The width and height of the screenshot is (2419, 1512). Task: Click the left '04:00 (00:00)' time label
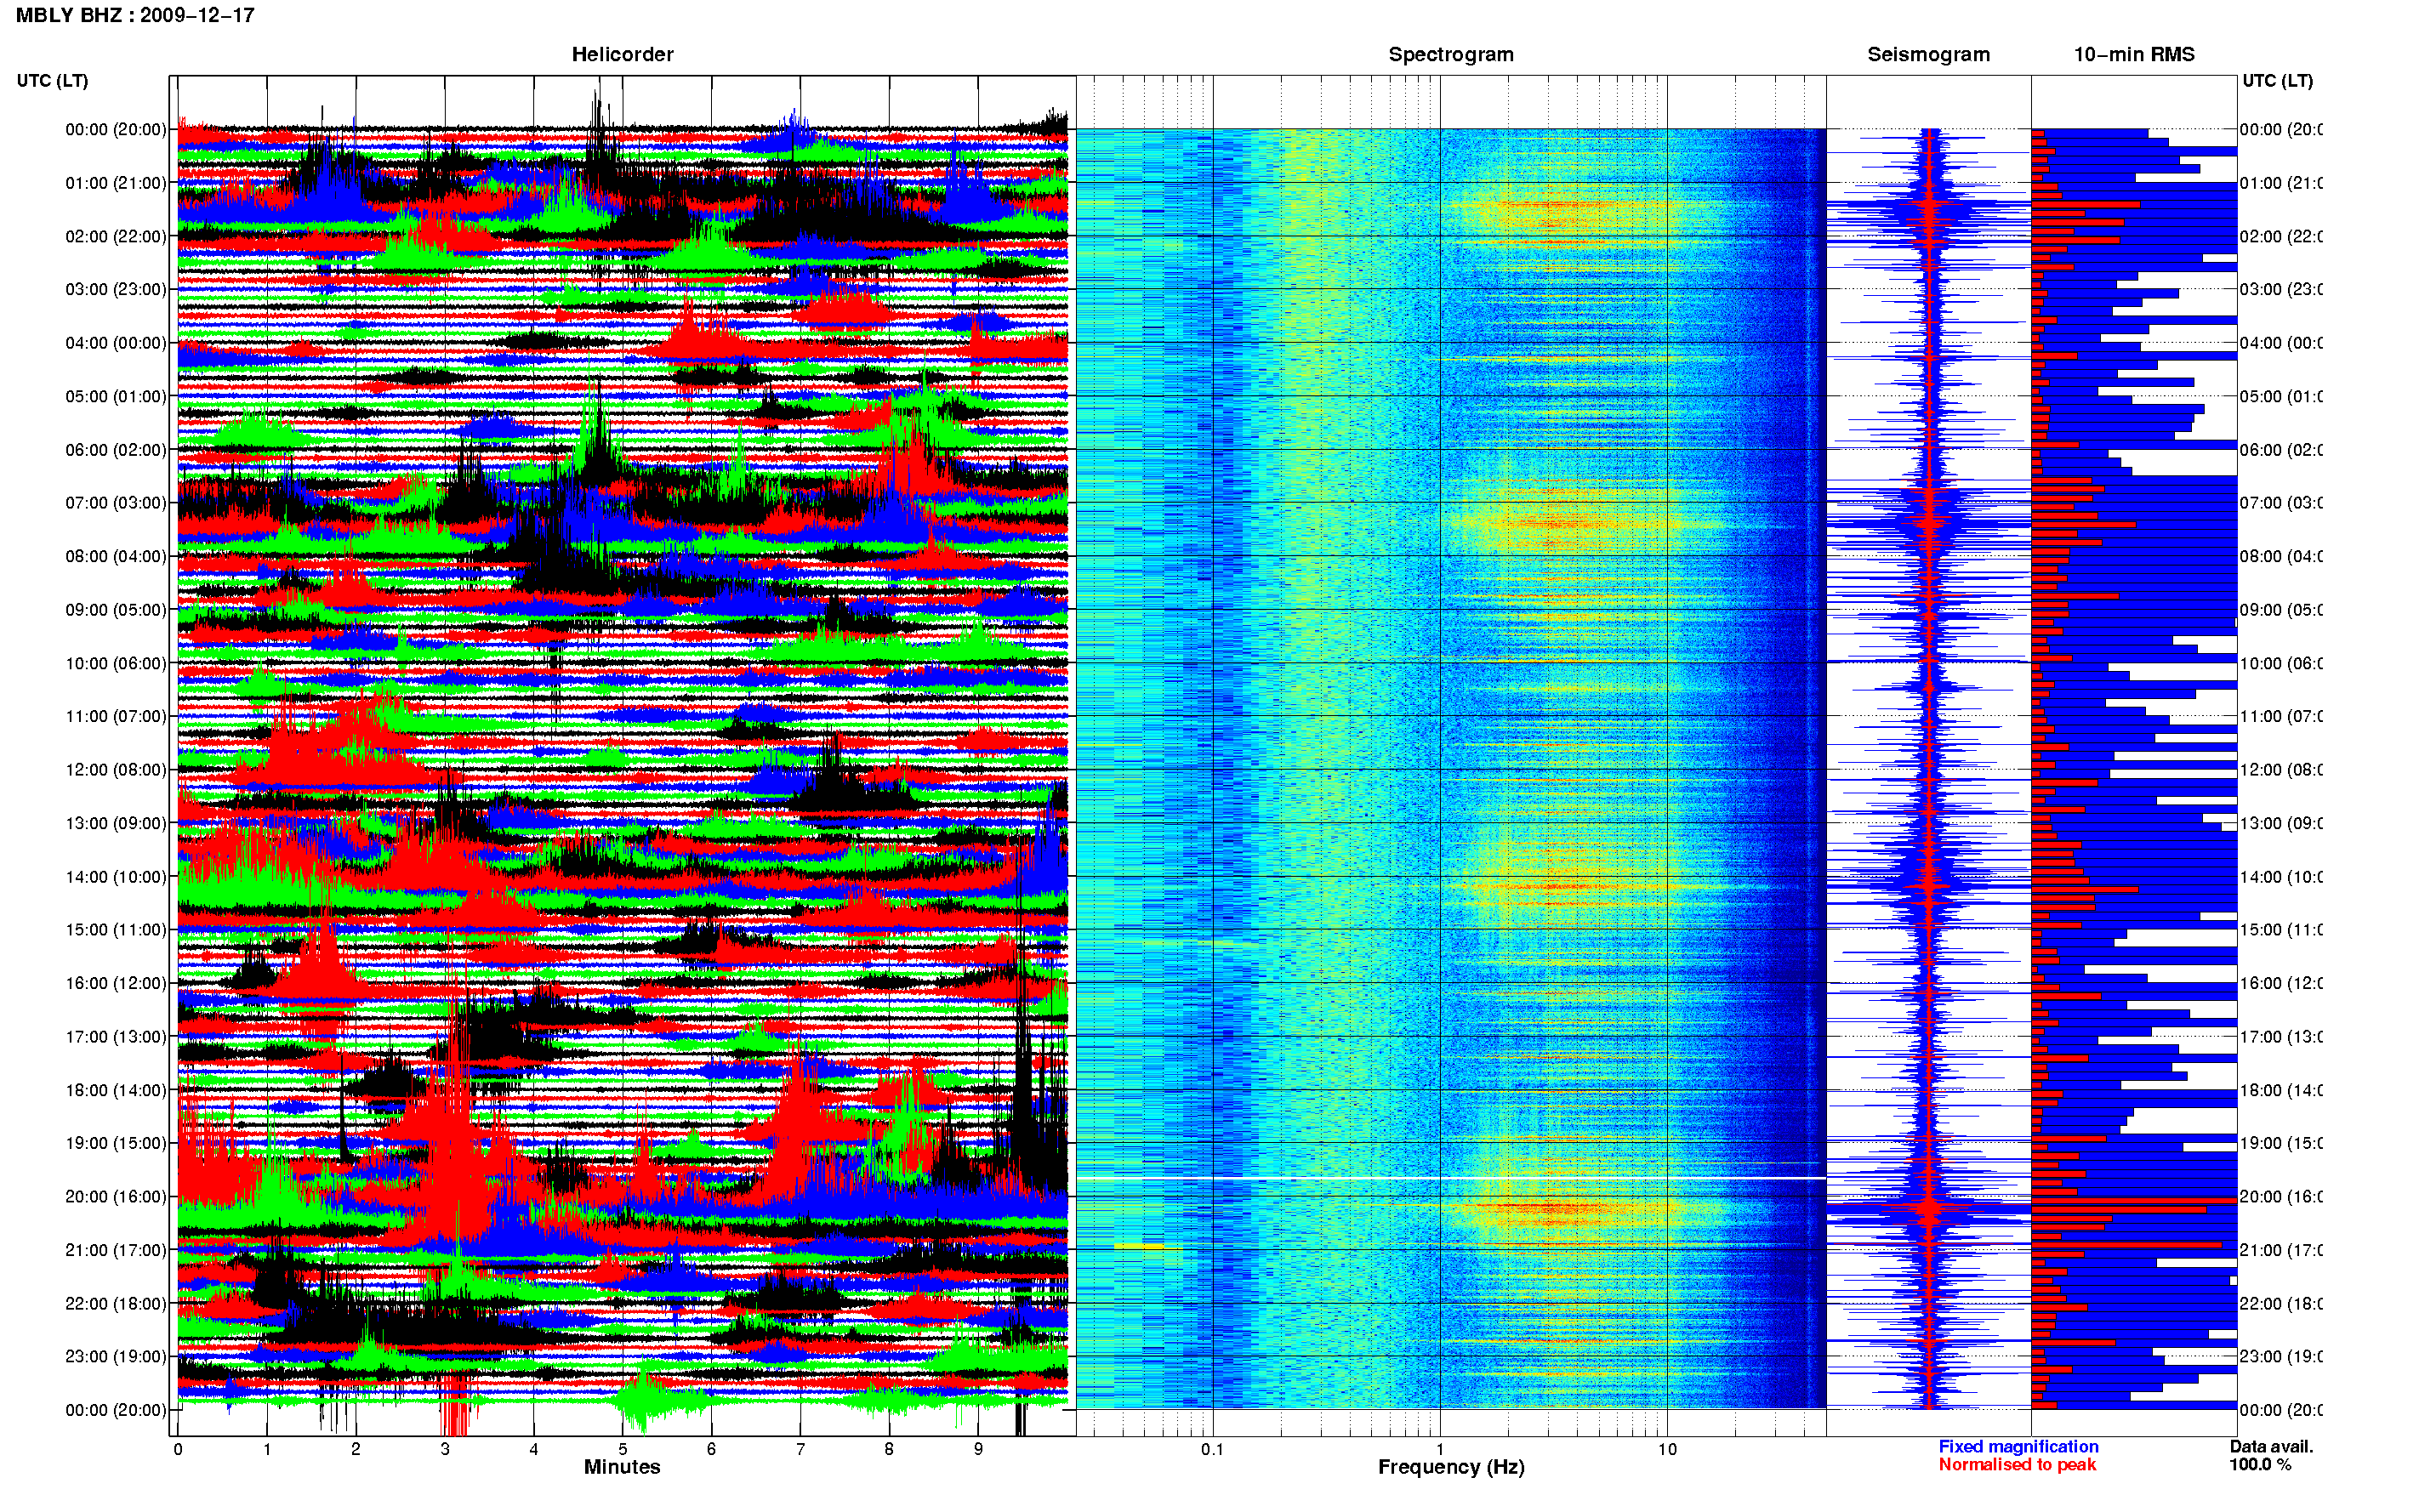coord(116,343)
